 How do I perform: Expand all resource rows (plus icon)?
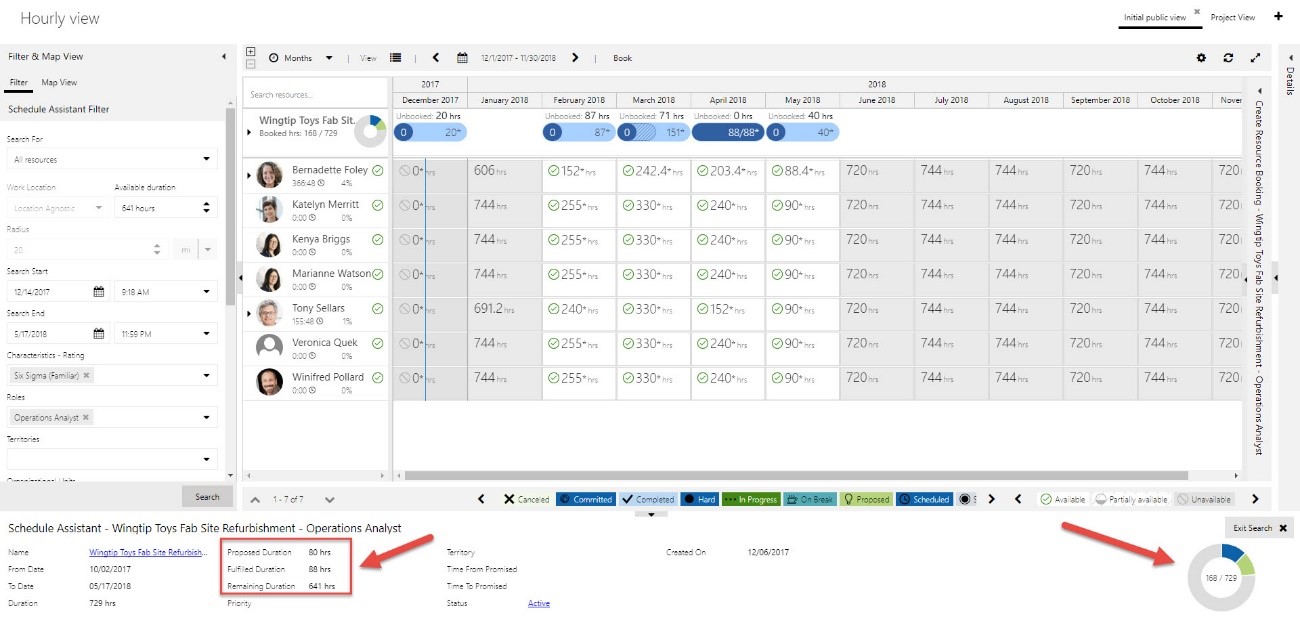coord(250,52)
